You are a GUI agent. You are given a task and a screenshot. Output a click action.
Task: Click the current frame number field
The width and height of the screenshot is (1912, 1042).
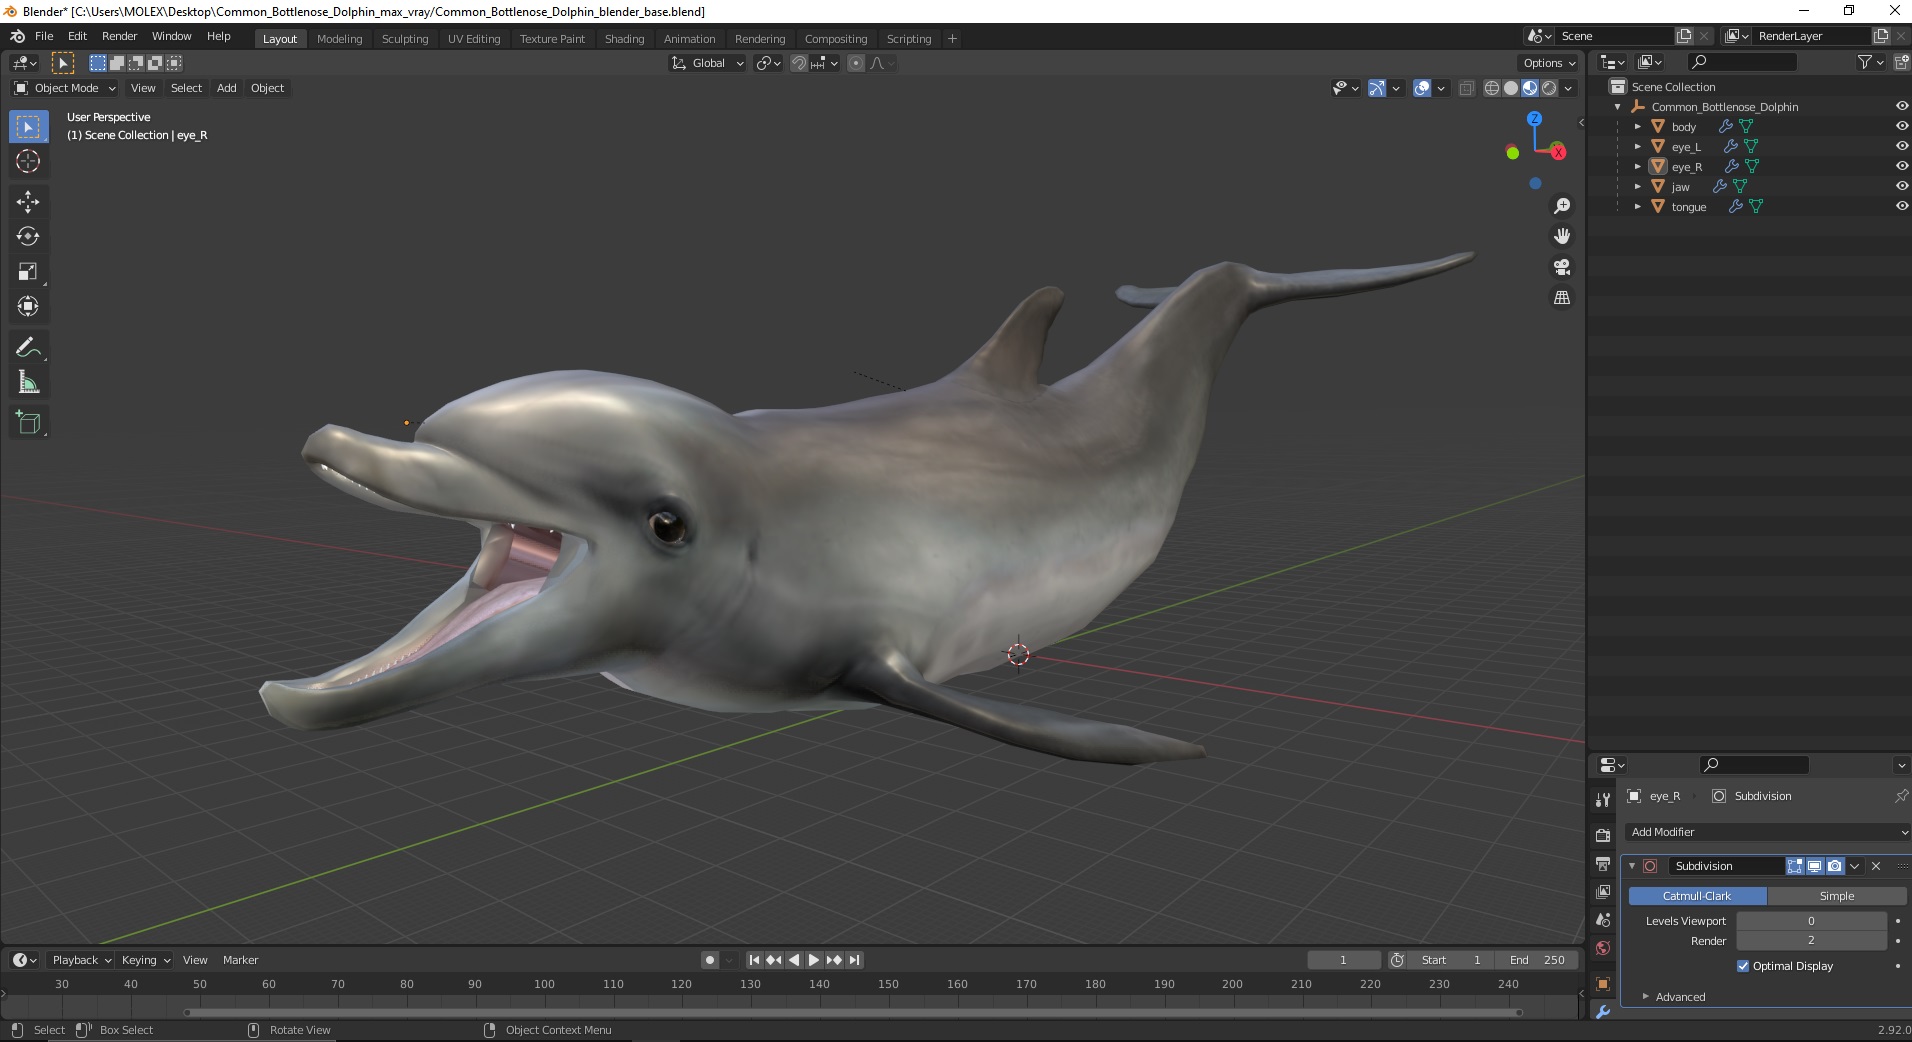tap(1343, 960)
